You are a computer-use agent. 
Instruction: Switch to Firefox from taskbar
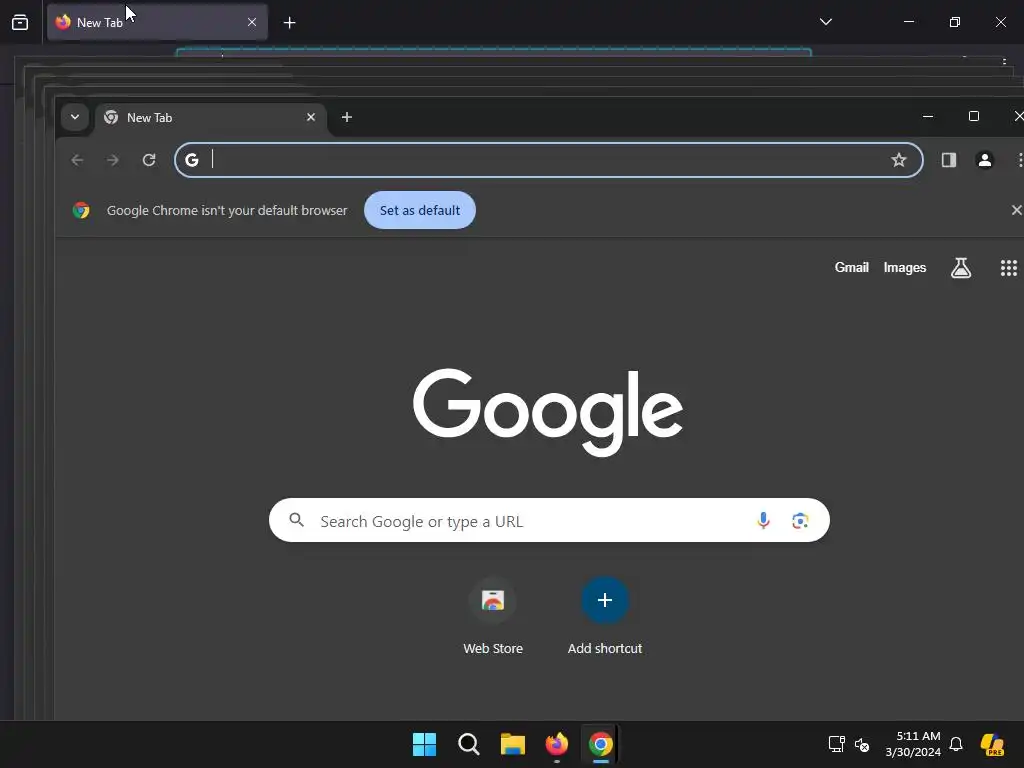[x=557, y=744]
